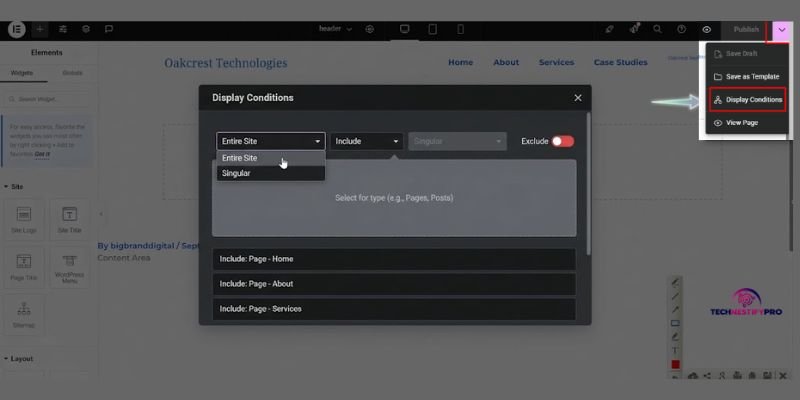The image size is (800, 400).
Task: Open Site Settings sliders icon
Action: click(63, 30)
